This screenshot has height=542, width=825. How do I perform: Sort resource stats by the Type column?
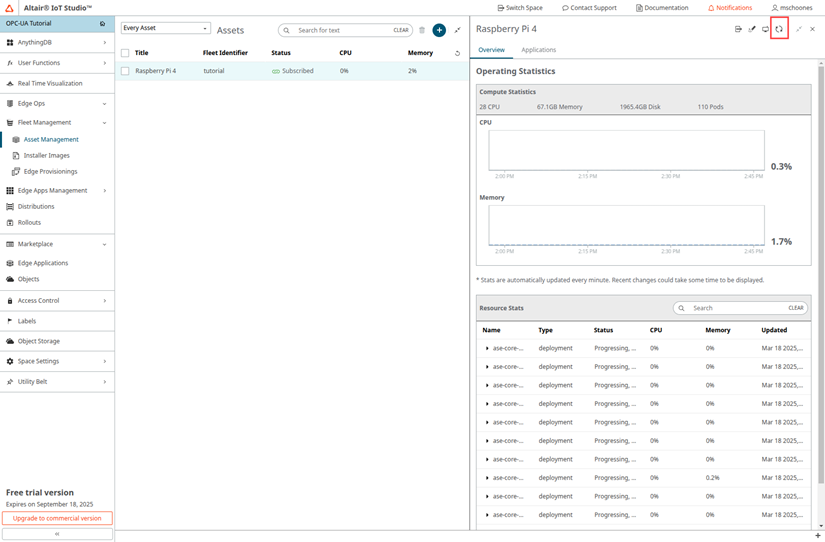(545, 330)
